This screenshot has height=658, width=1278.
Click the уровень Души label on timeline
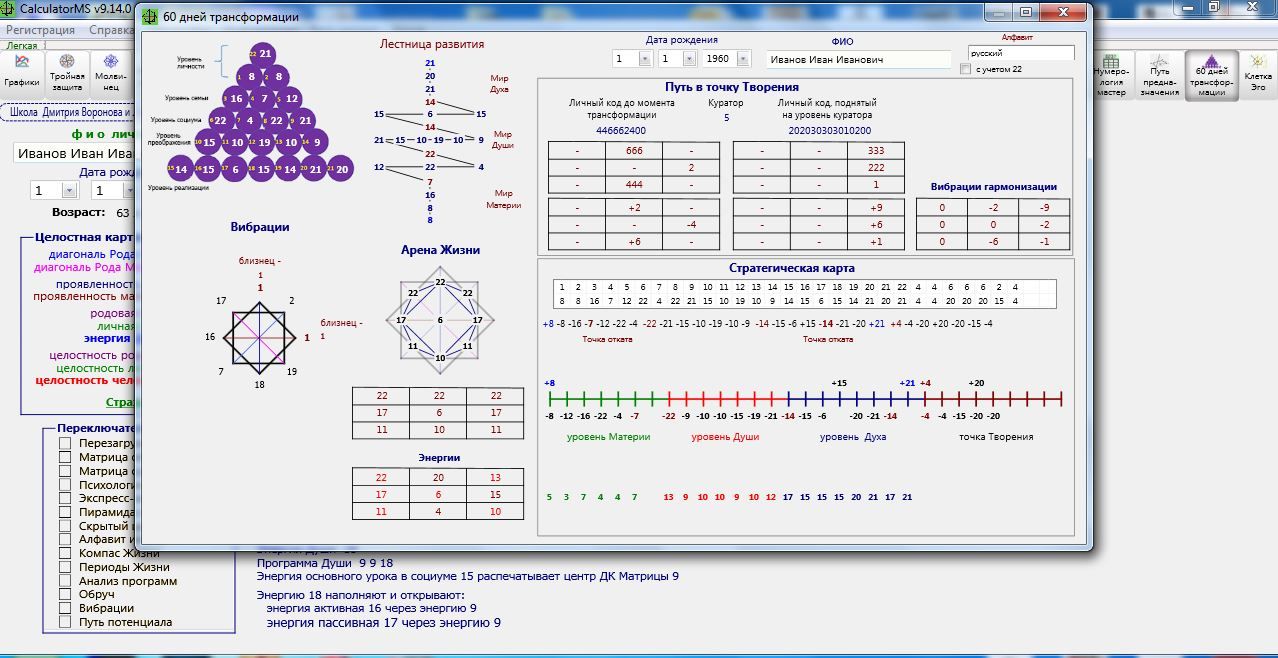point(725,437)
